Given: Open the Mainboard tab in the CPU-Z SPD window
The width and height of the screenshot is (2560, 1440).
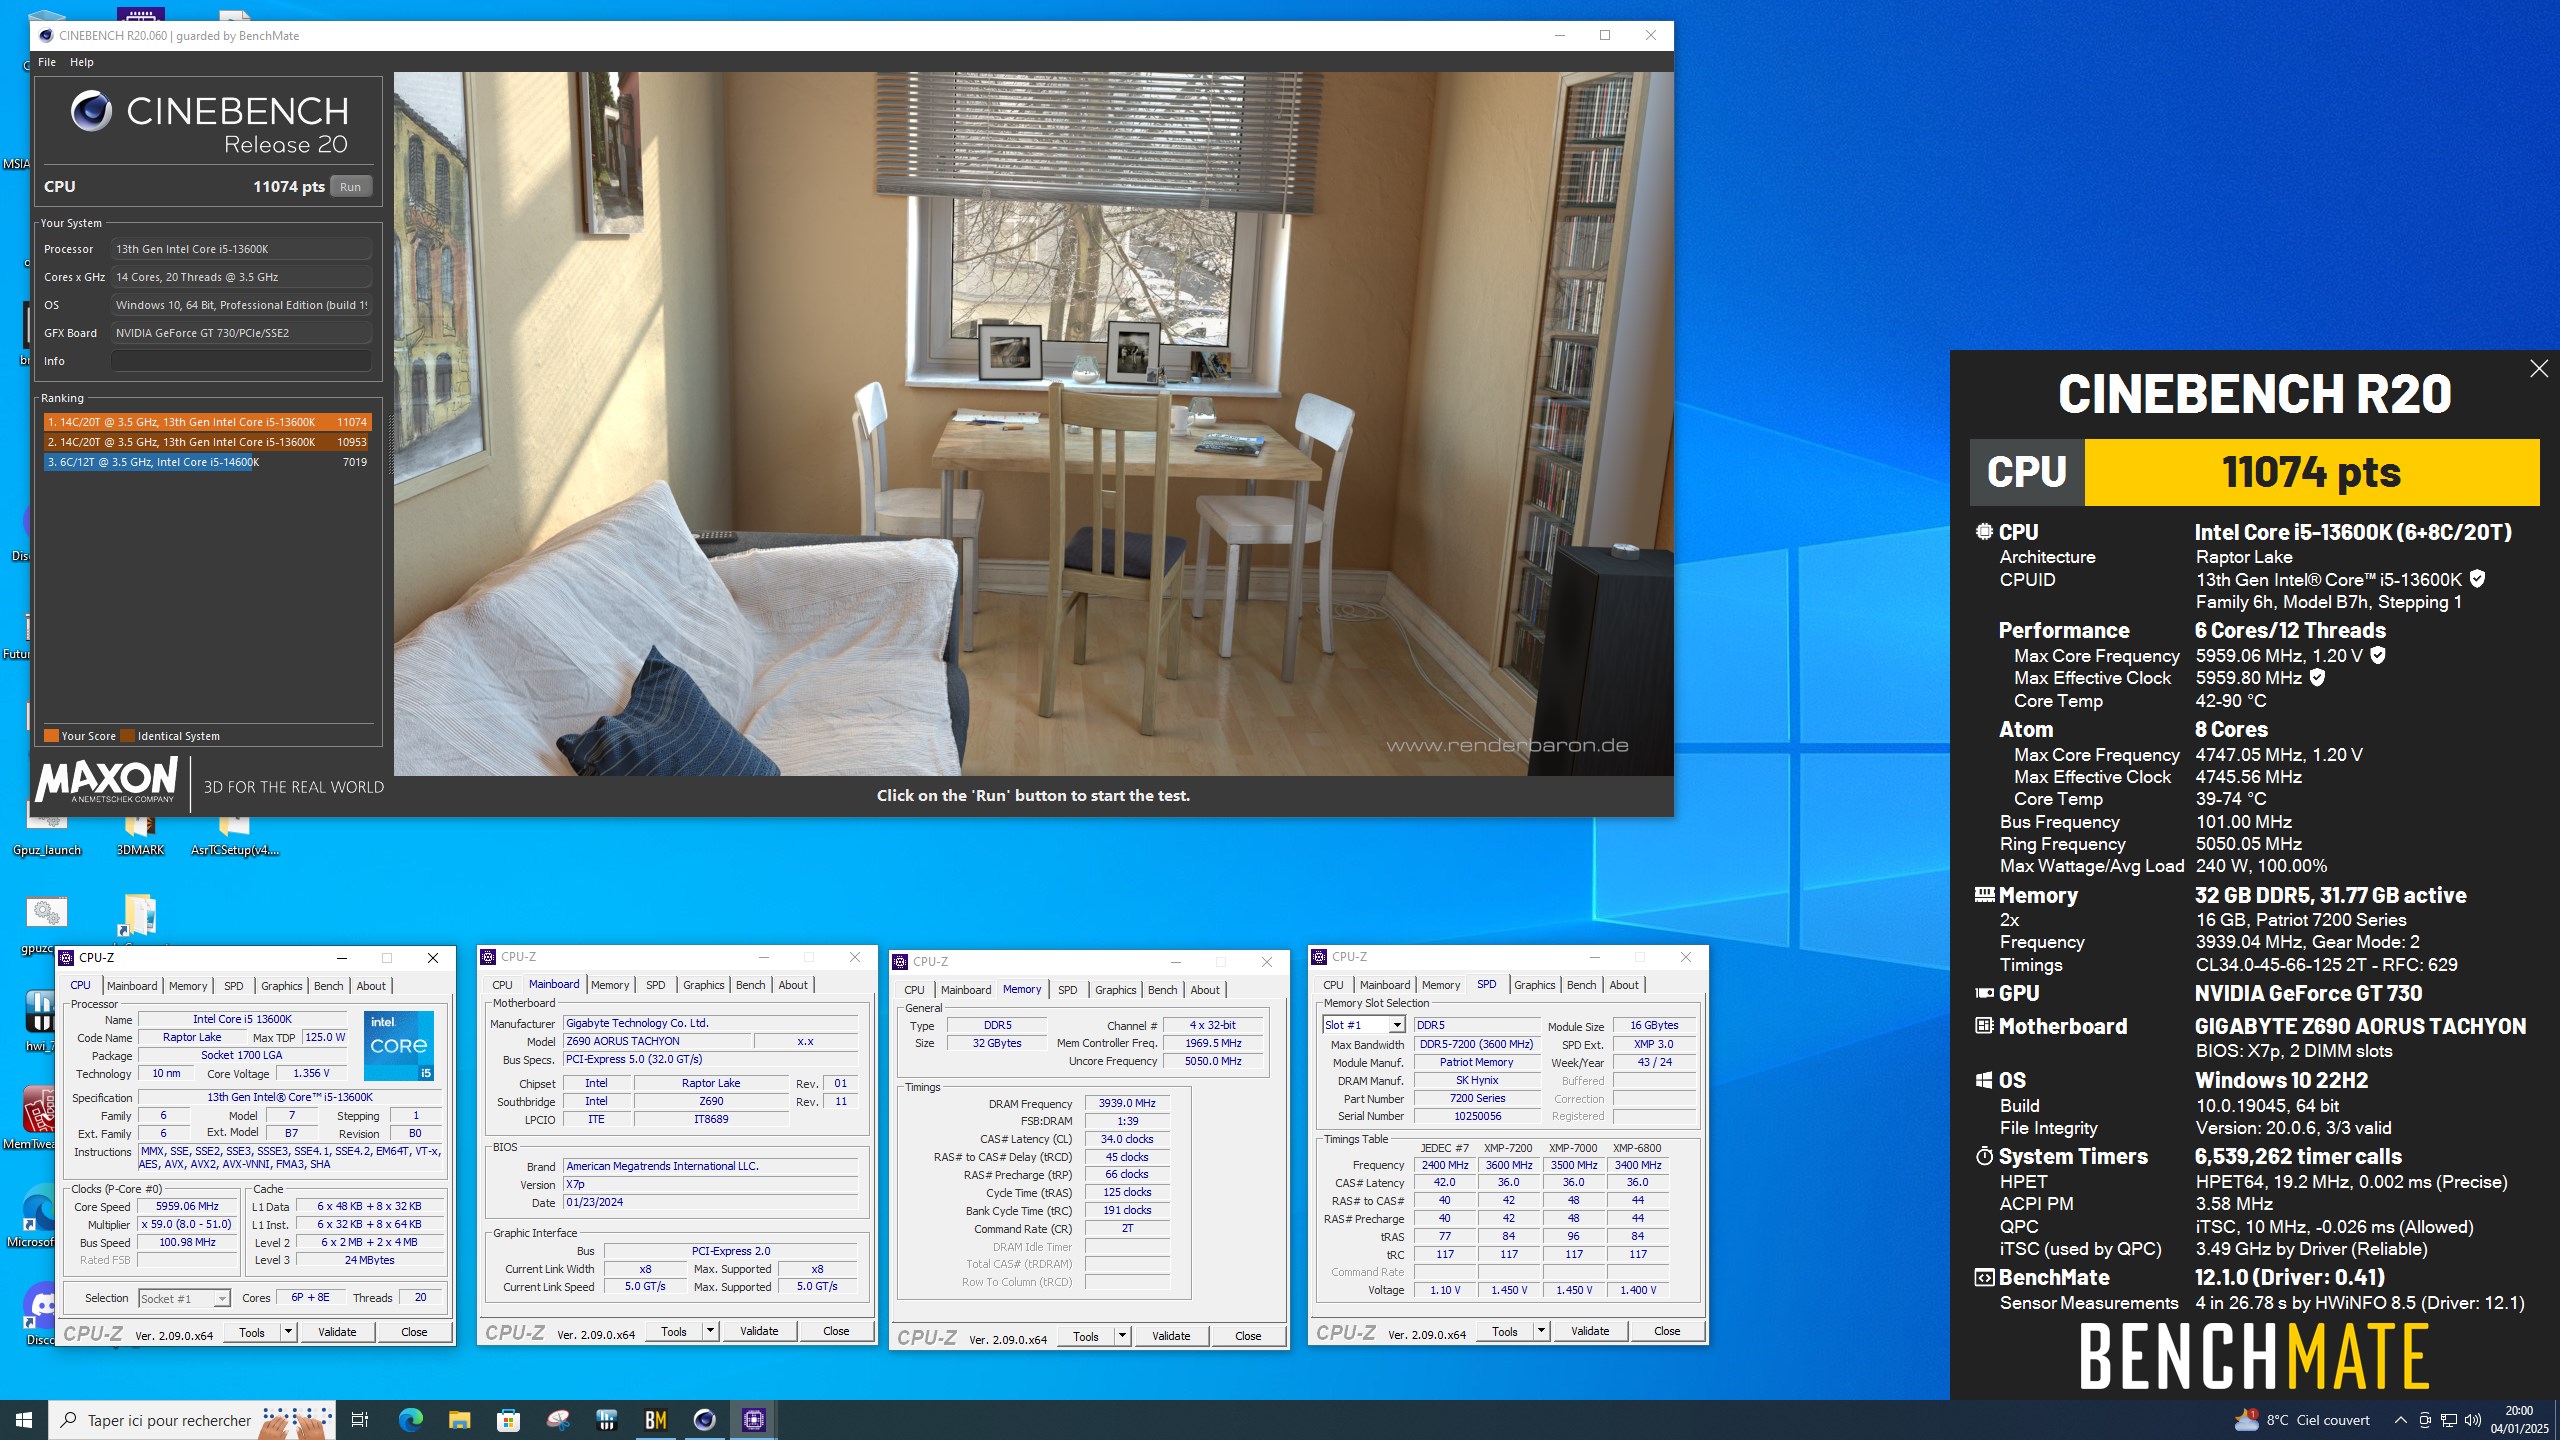Looking at the screenshot, I should (x=1385, y=985).
